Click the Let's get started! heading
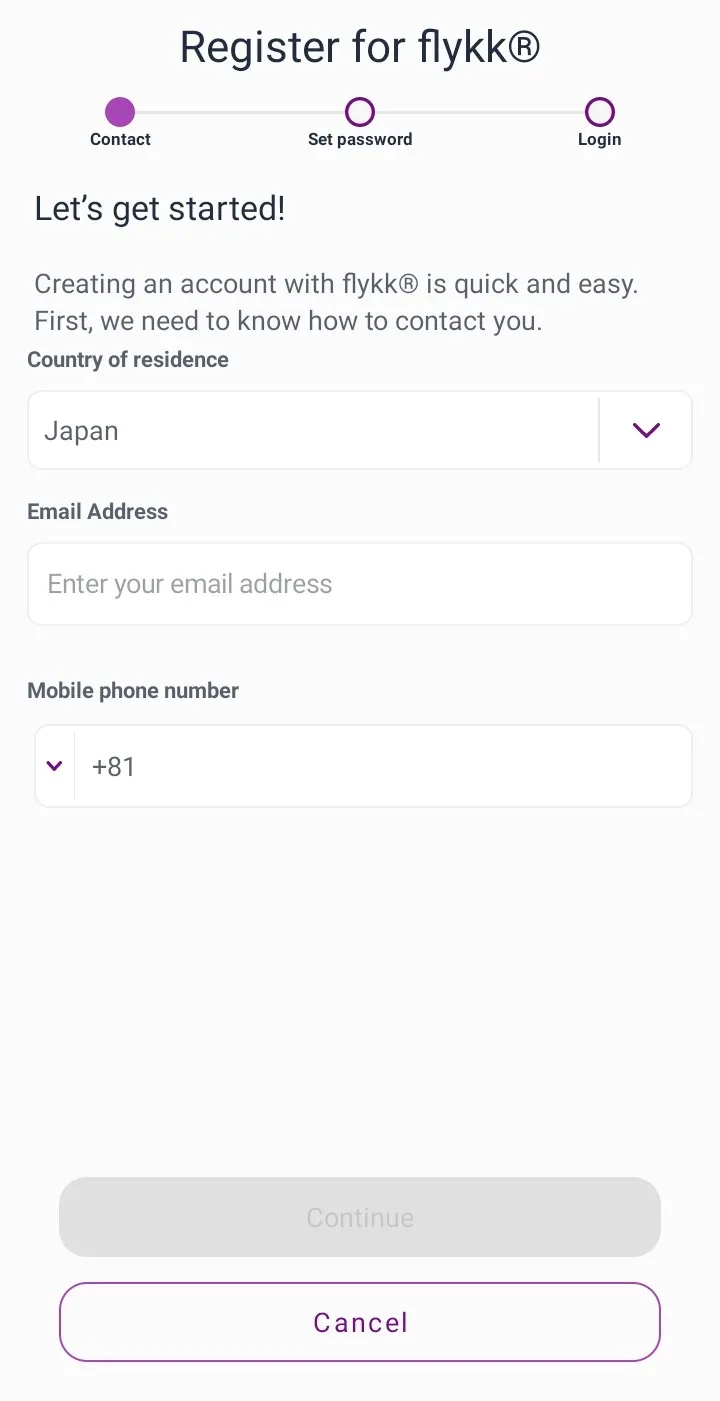The width and height of the screenshot is (720, 1401). click(160, 209)
